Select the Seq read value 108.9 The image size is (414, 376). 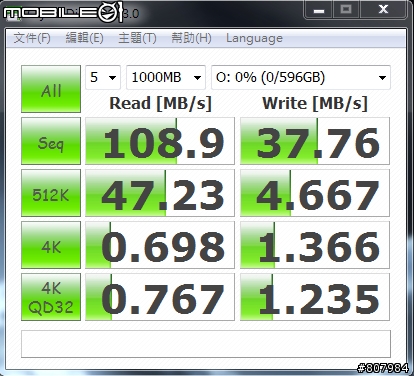click(160, 141)
